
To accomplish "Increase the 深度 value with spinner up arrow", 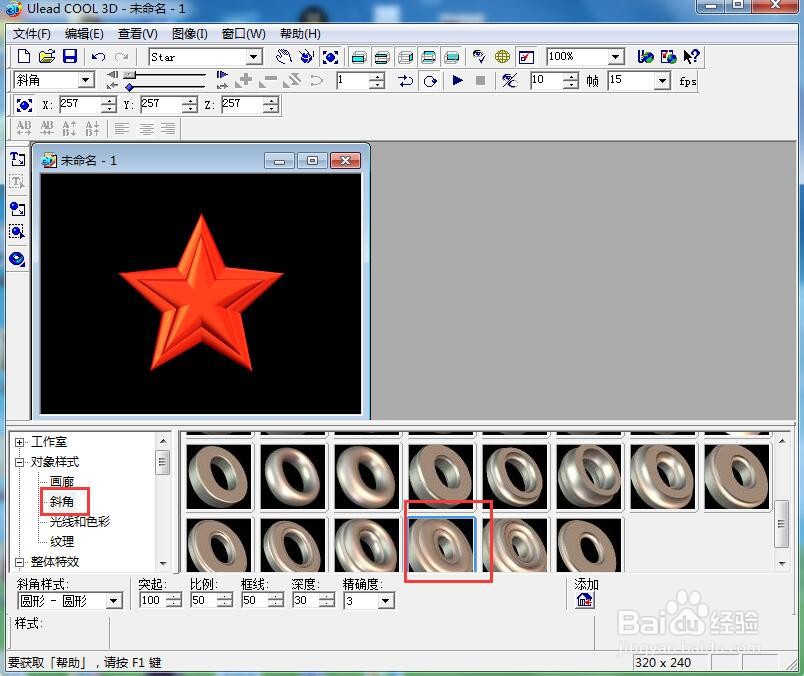I will coord(326,597).
